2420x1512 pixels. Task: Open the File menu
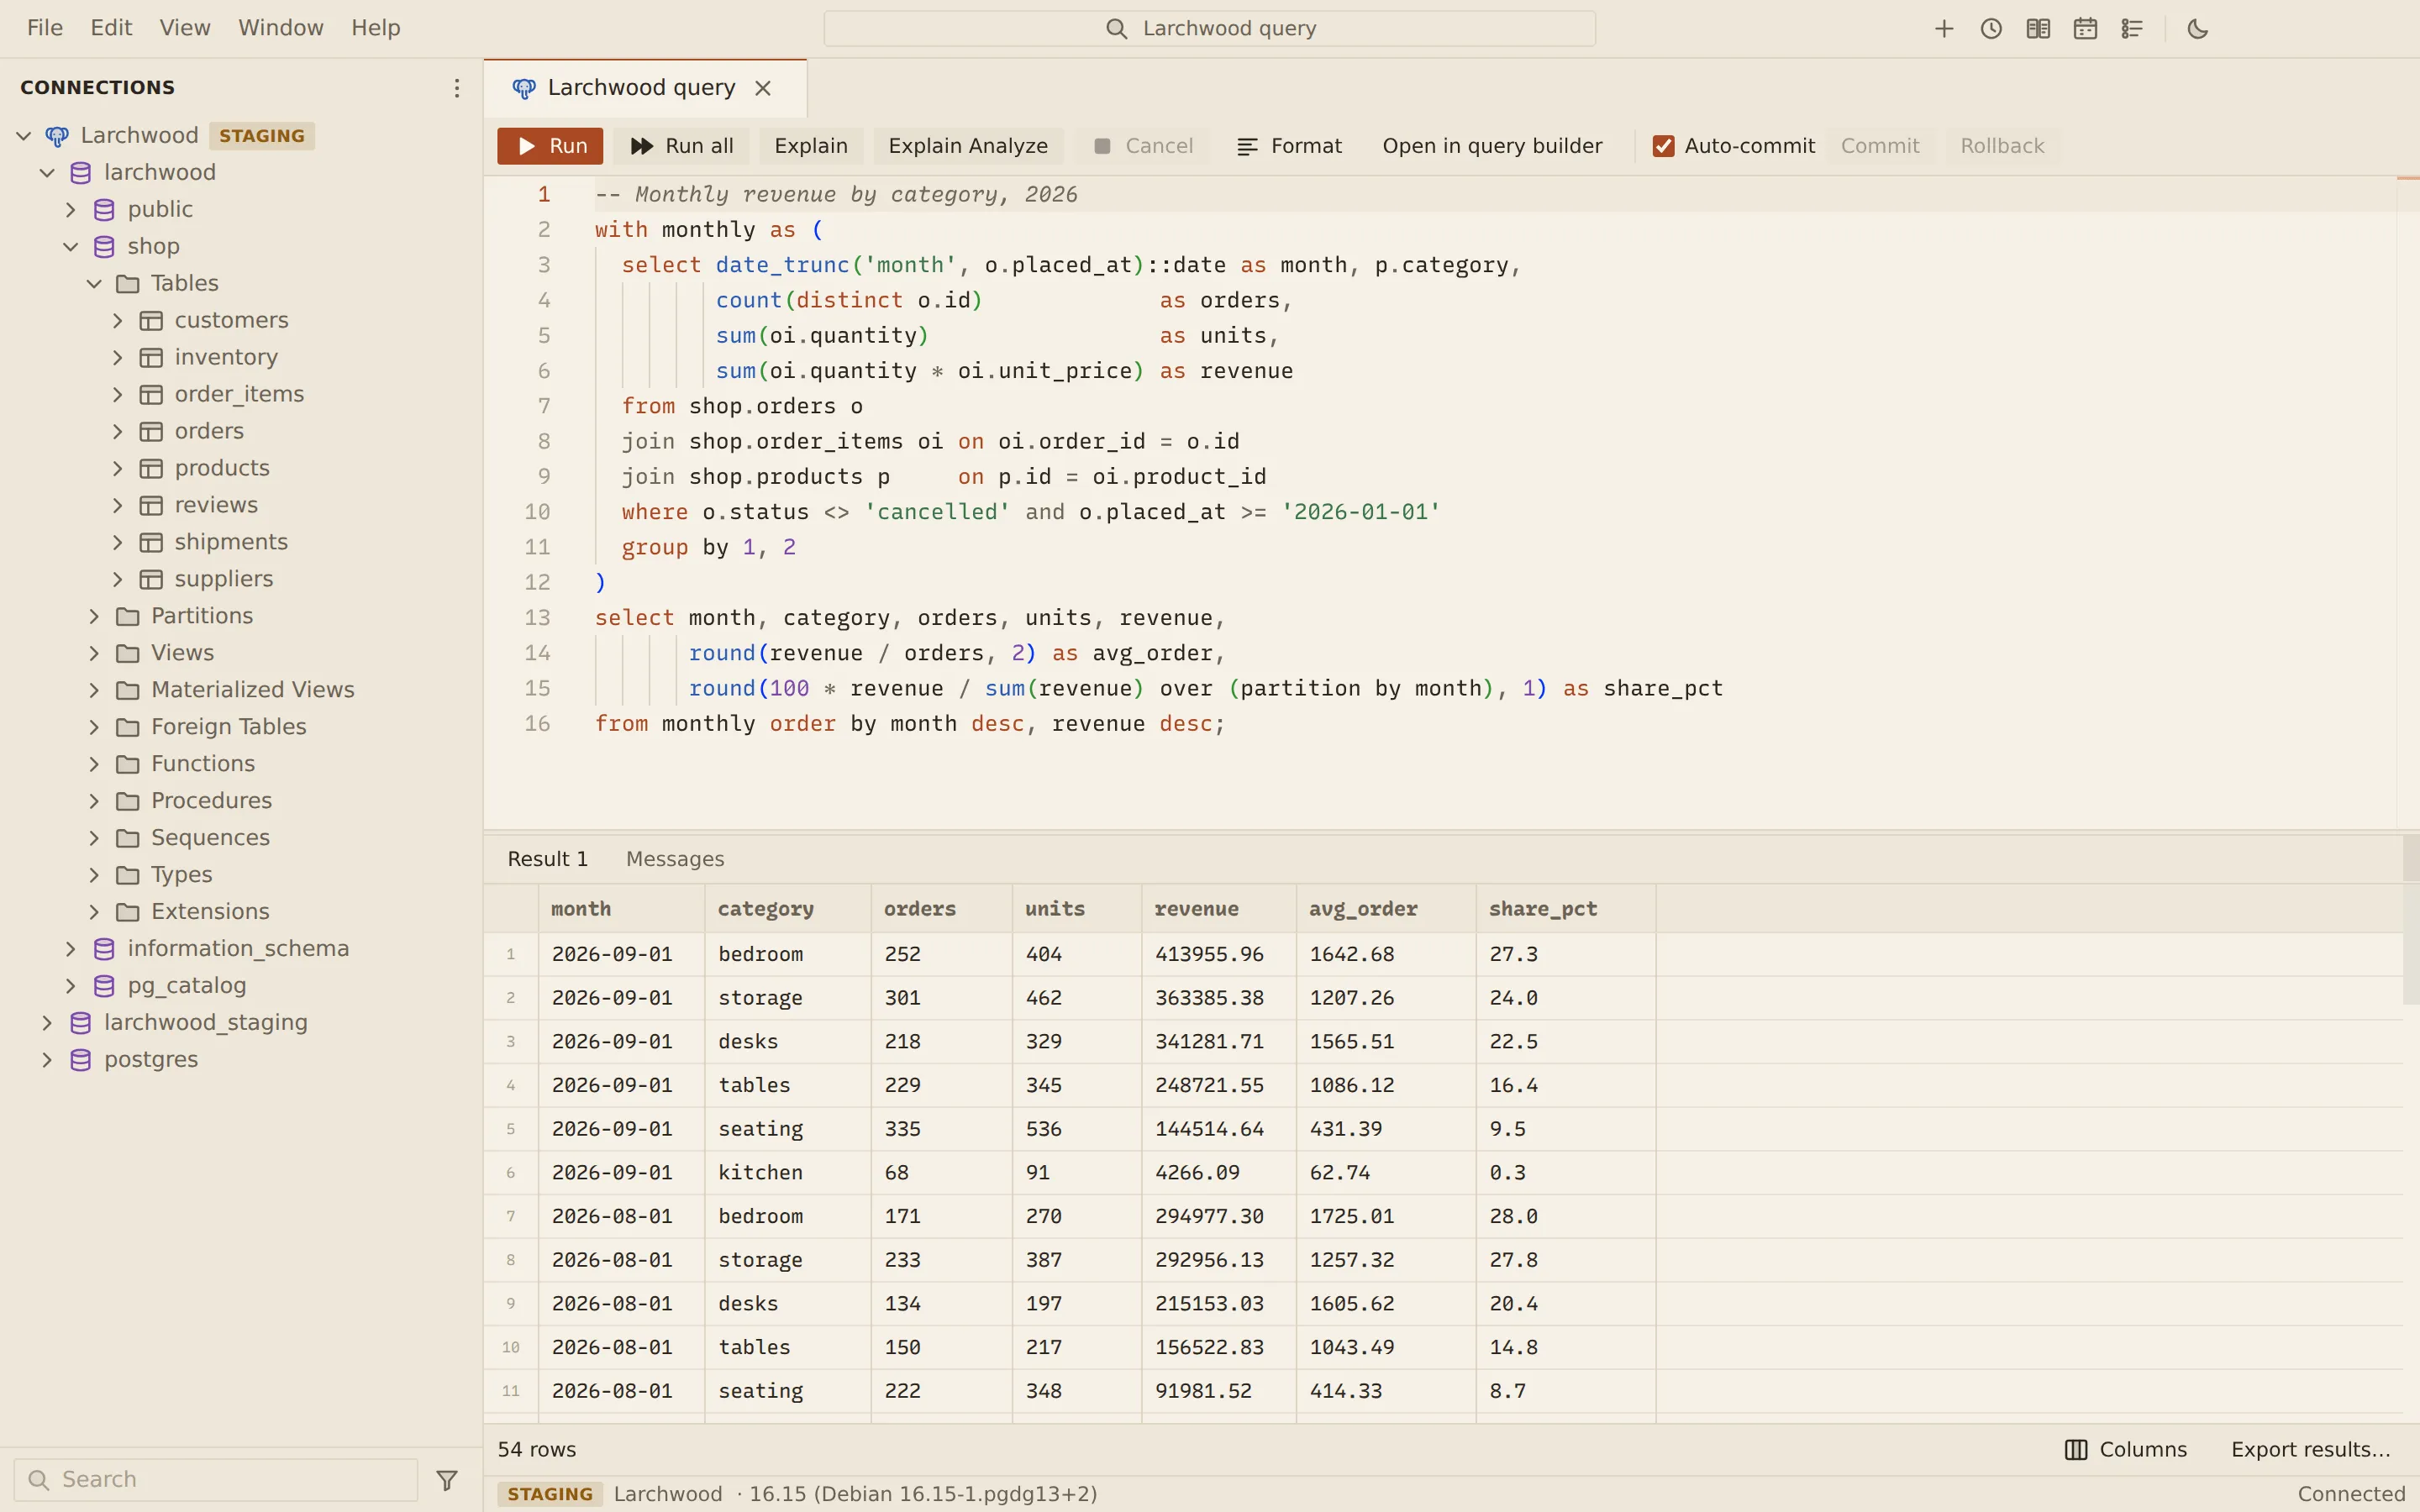coord(45,28)
